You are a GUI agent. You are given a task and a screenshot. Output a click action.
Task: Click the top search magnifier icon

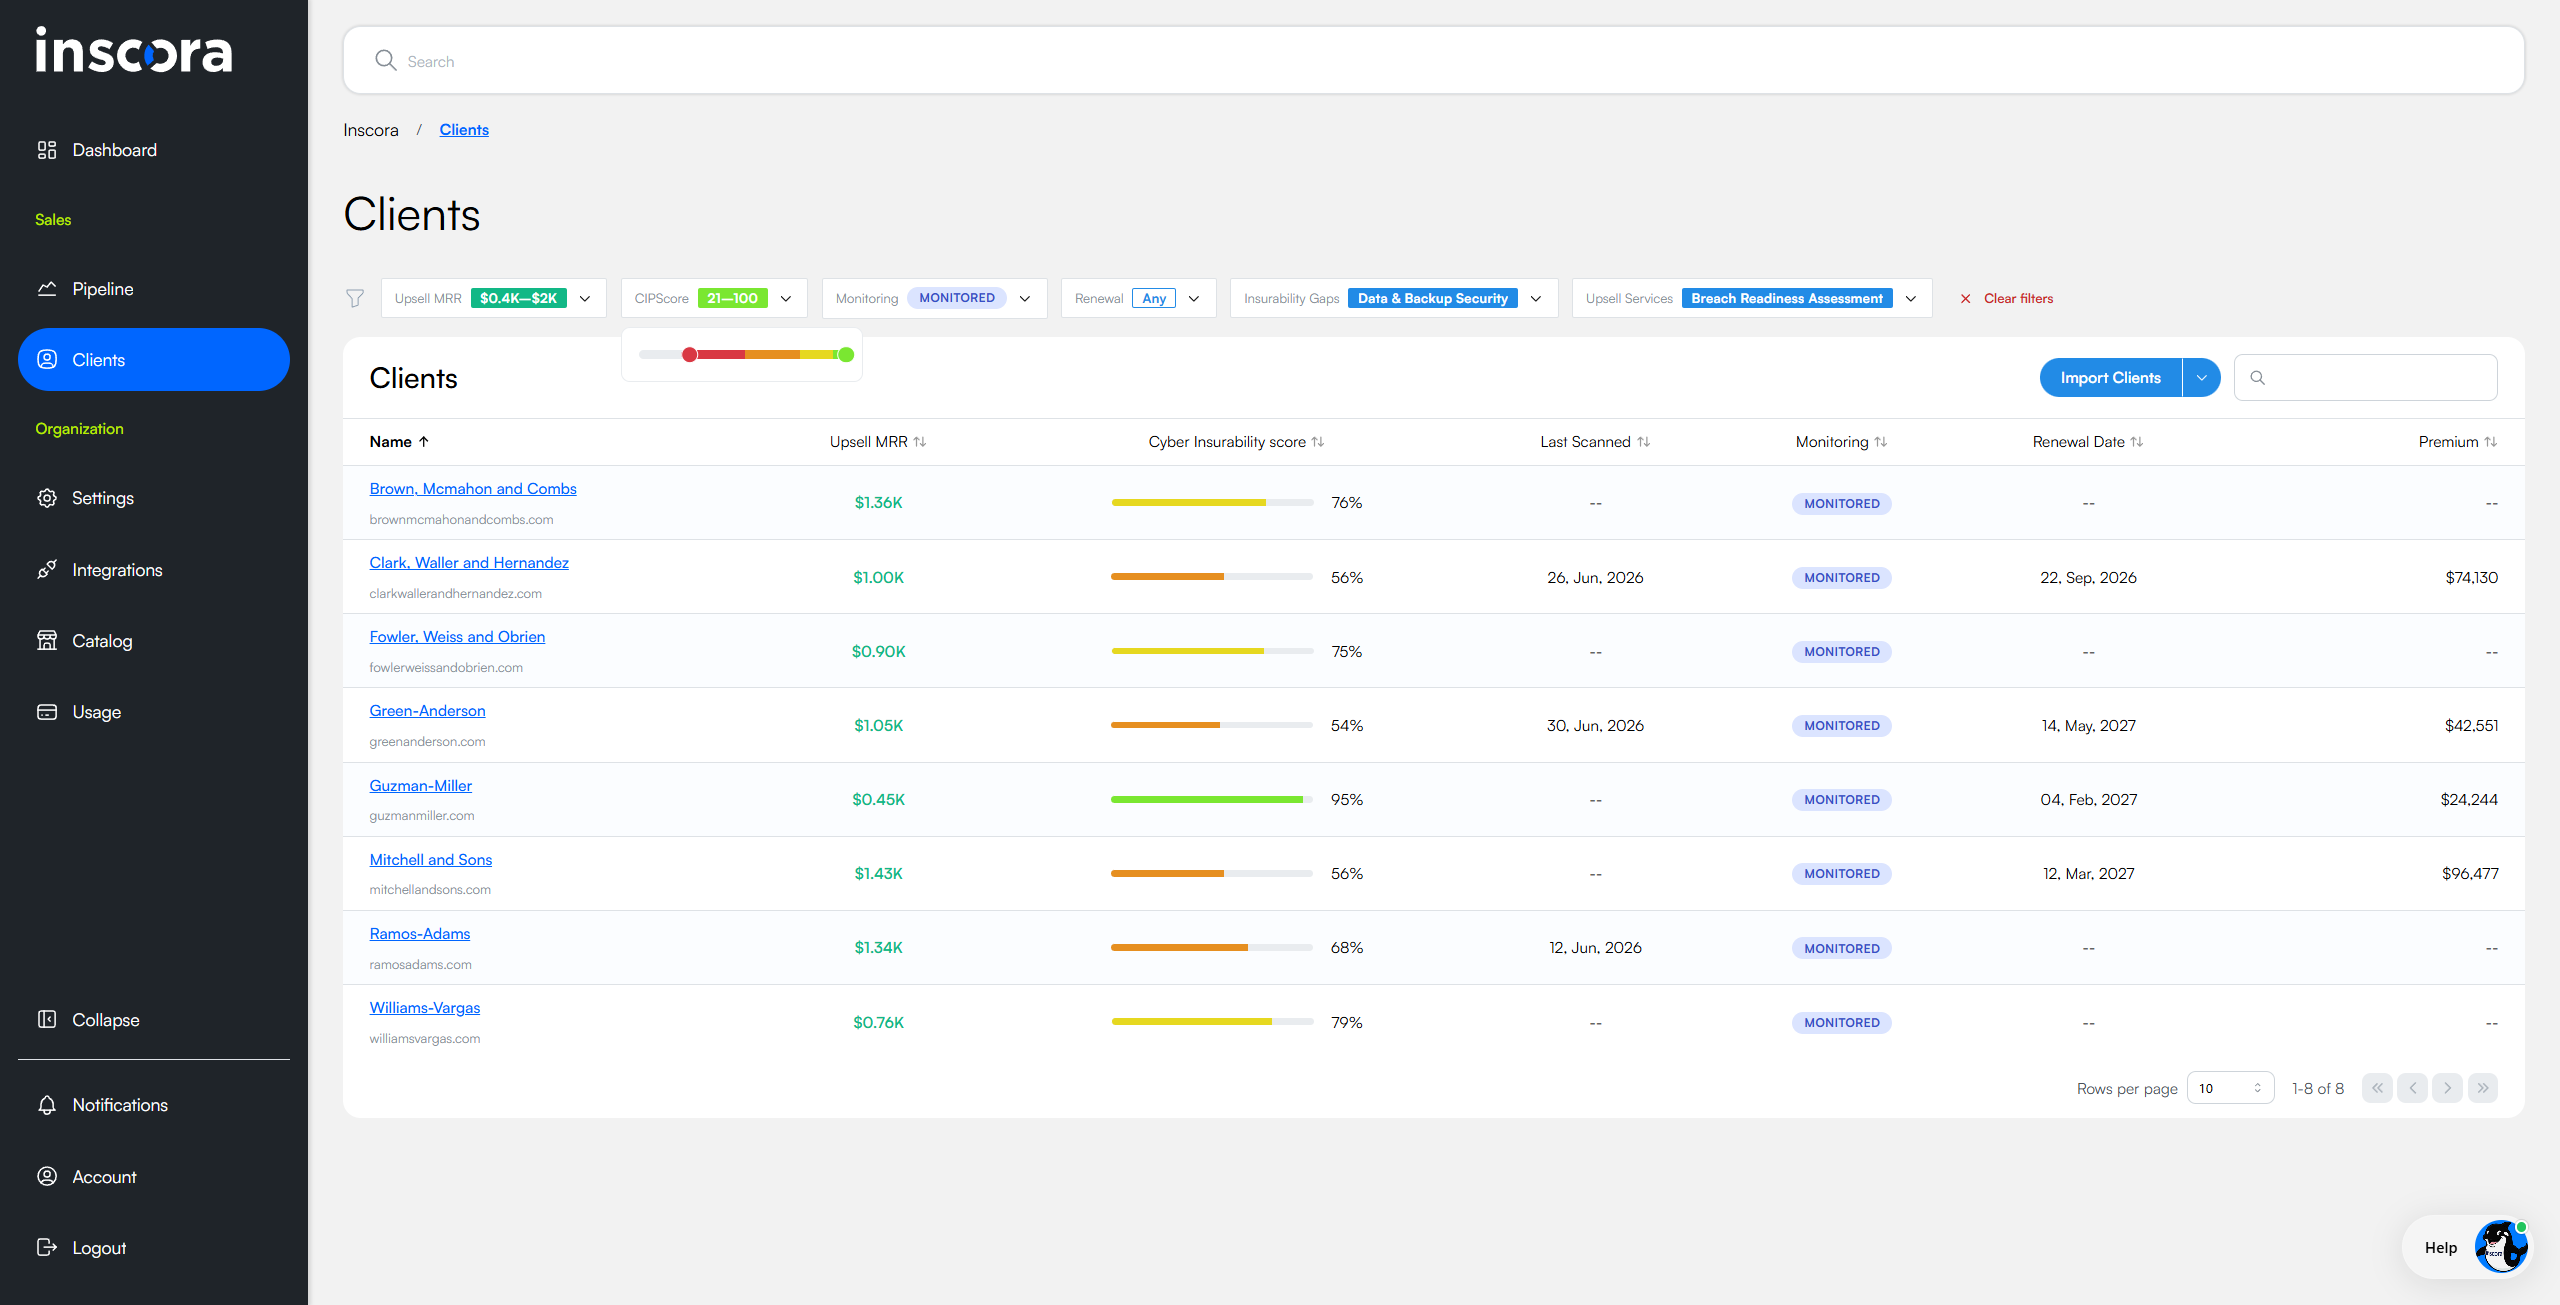coord(386,61)
